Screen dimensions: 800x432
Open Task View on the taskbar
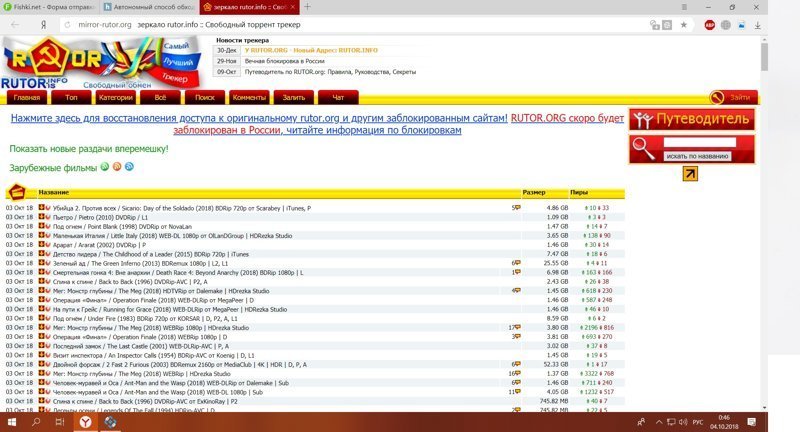click(60, 422)
